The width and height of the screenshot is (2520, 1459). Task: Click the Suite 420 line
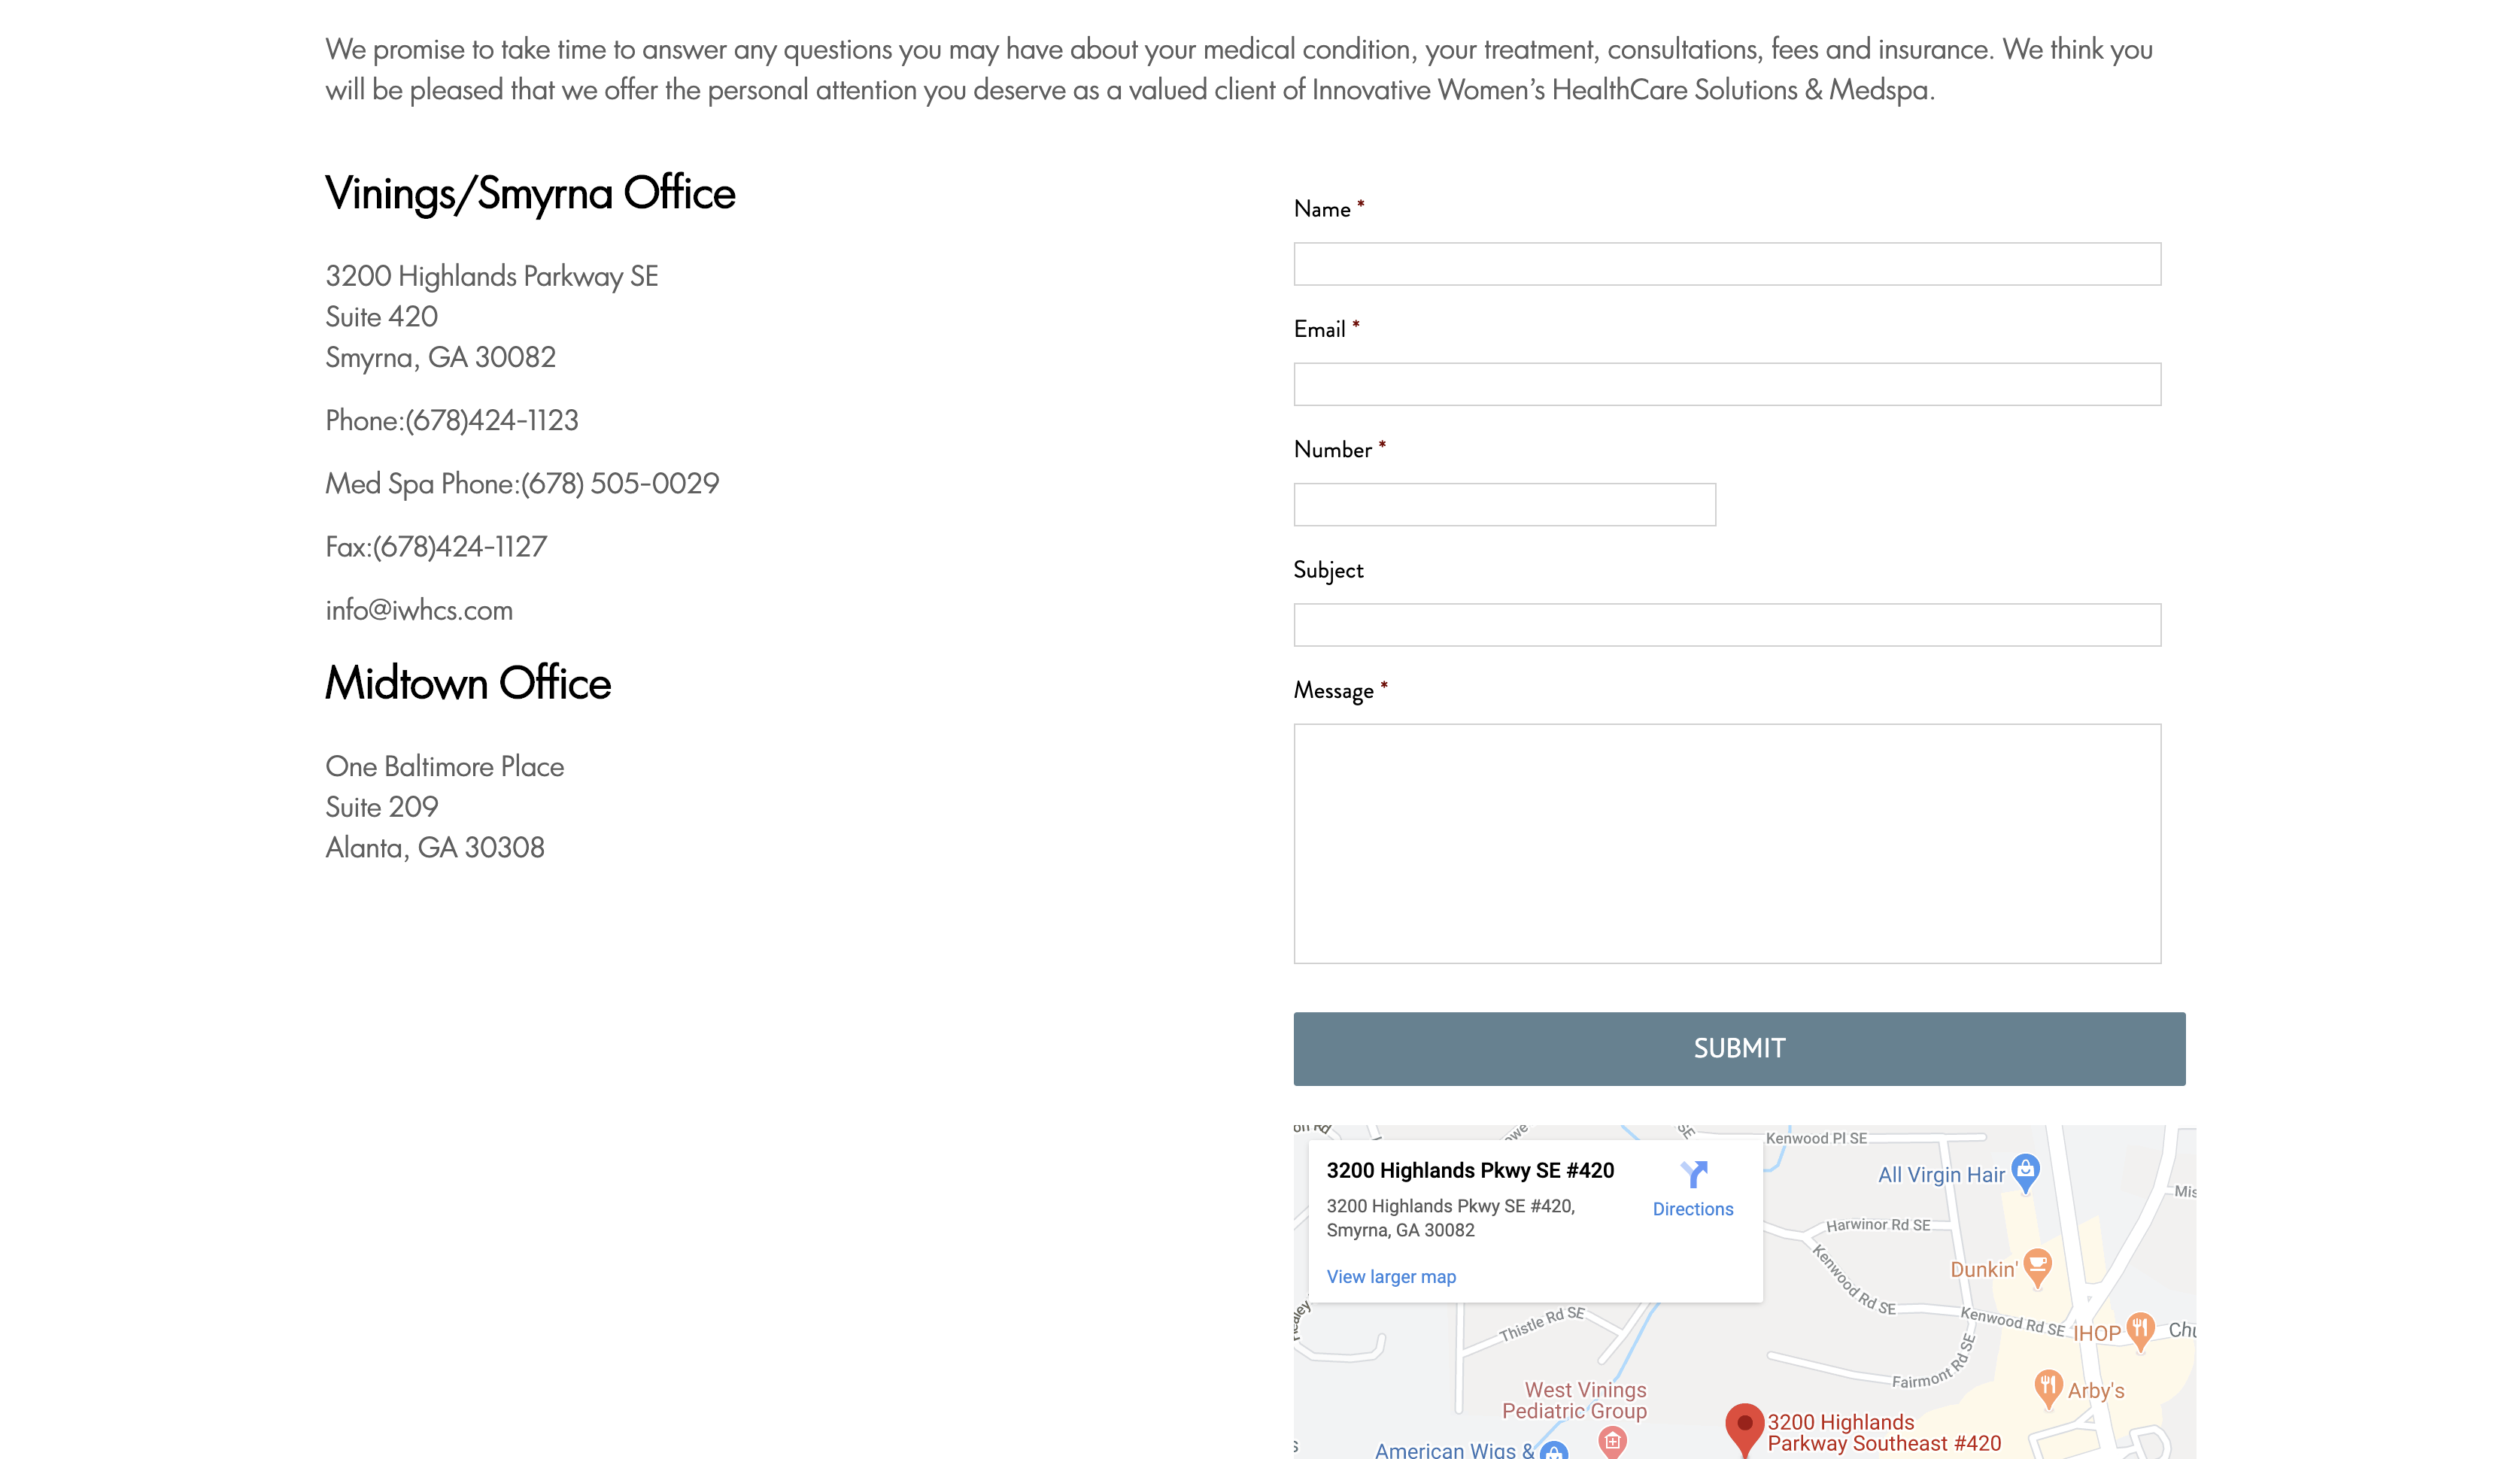pos(382,317)
